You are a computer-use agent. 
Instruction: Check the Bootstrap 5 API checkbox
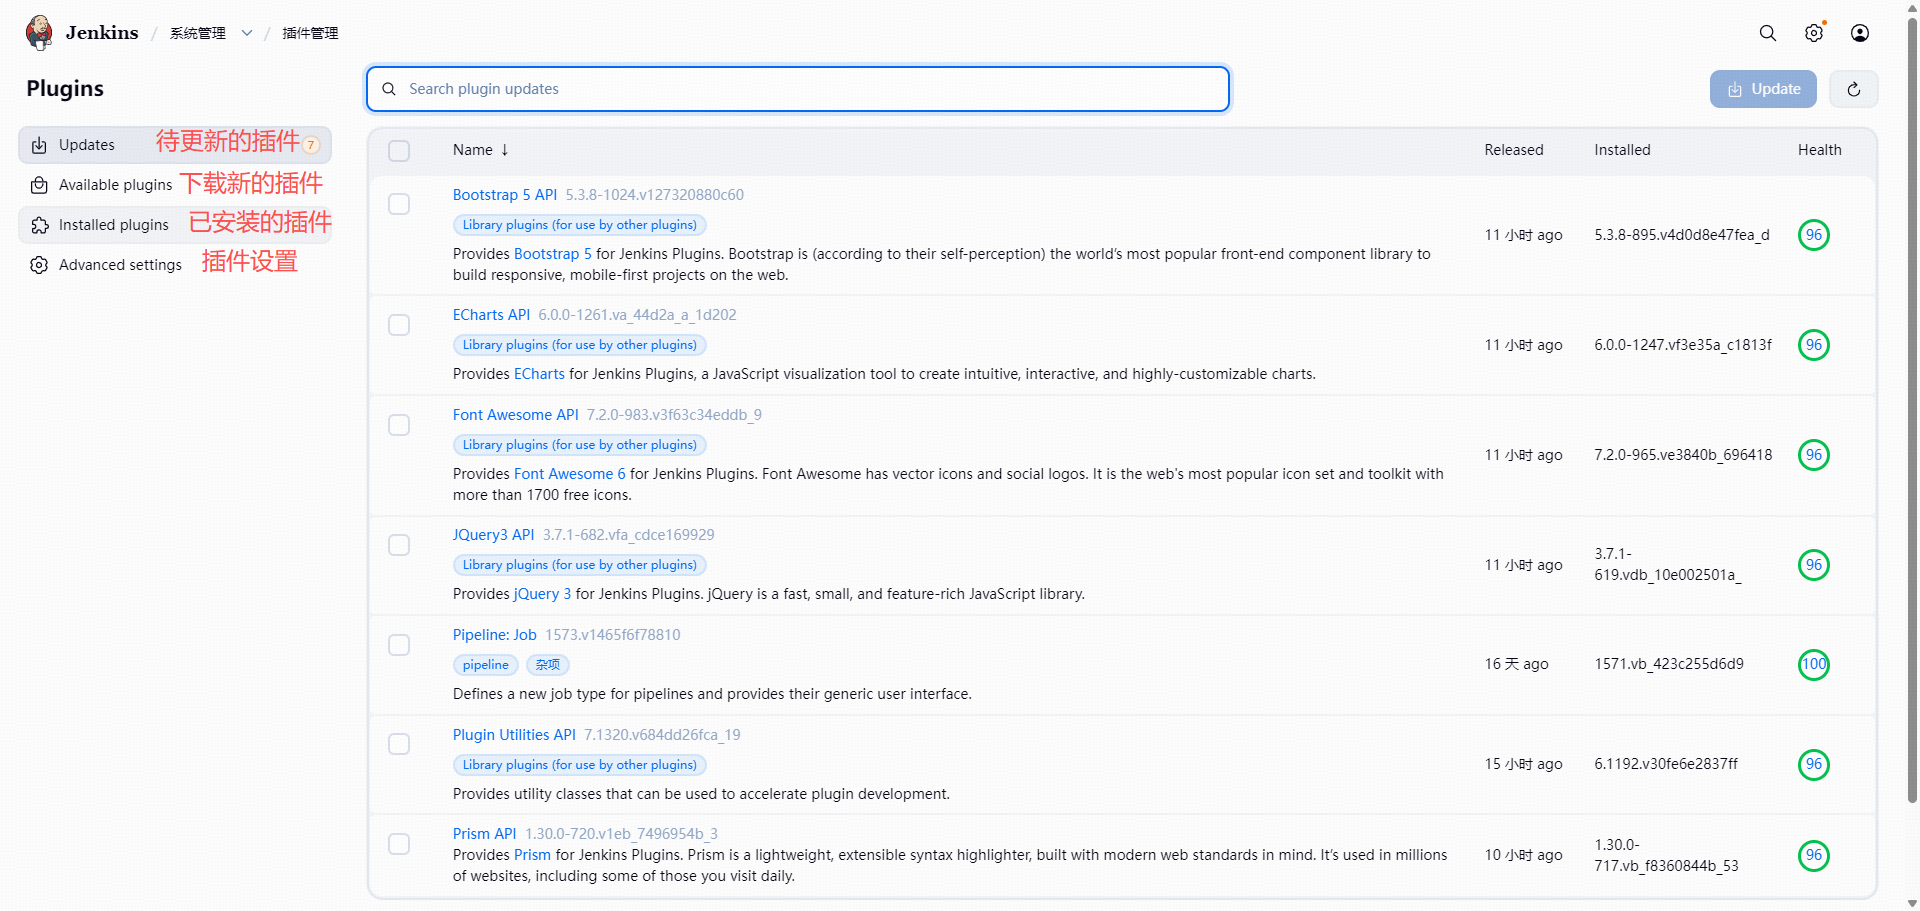[399, 204]
